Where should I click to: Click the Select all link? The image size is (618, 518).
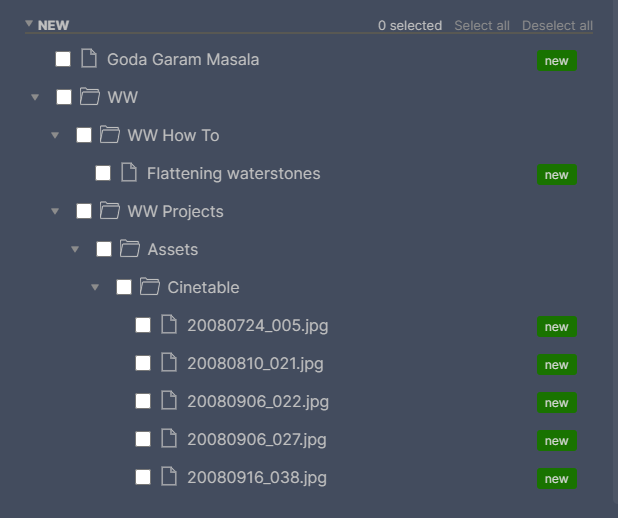pos(482,26)
